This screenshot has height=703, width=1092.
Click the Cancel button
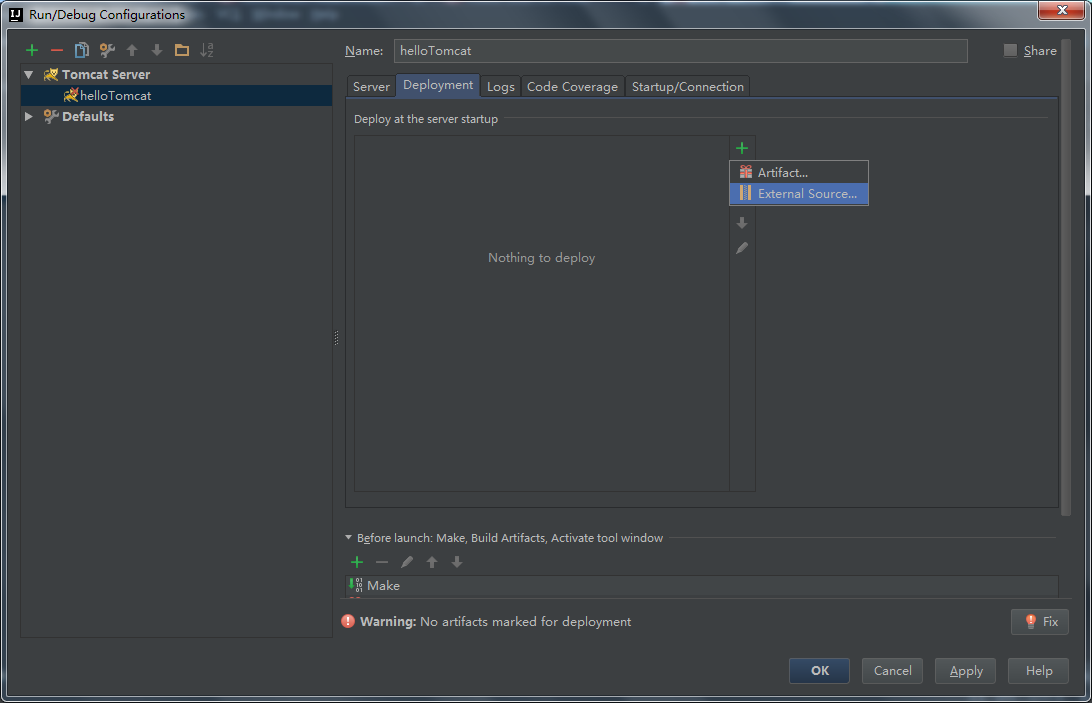892,670
